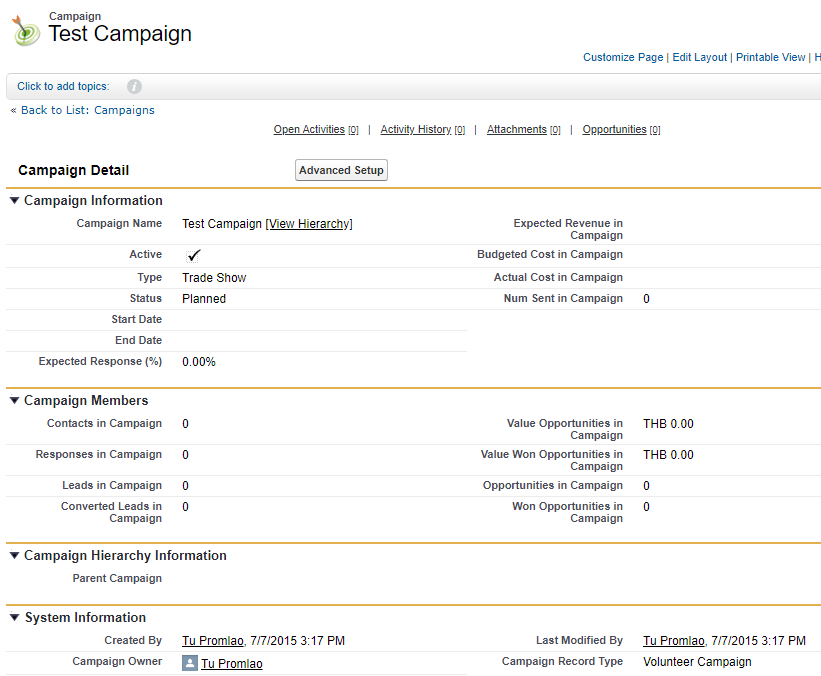Image resolution: width=821 pixels, height=676 pixels.
Task: Click the Campaign target icon
Action: pyautogui.click(x=26, y=30)
